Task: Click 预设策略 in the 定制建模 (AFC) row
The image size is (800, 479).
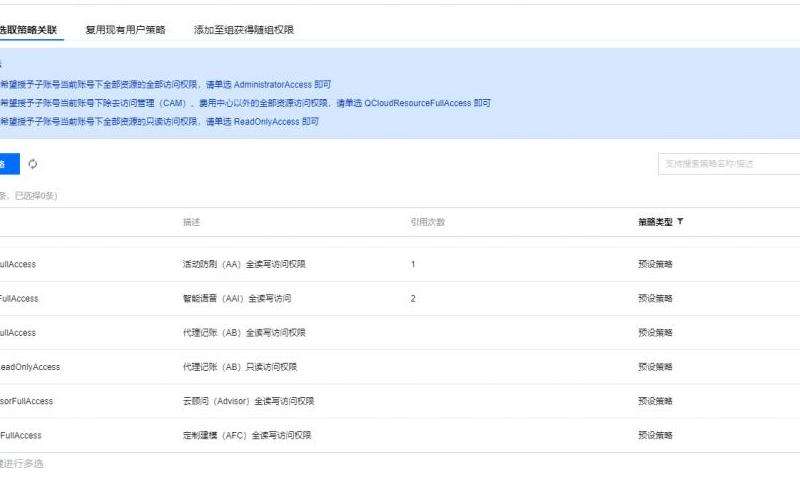Action: [655, 435]
